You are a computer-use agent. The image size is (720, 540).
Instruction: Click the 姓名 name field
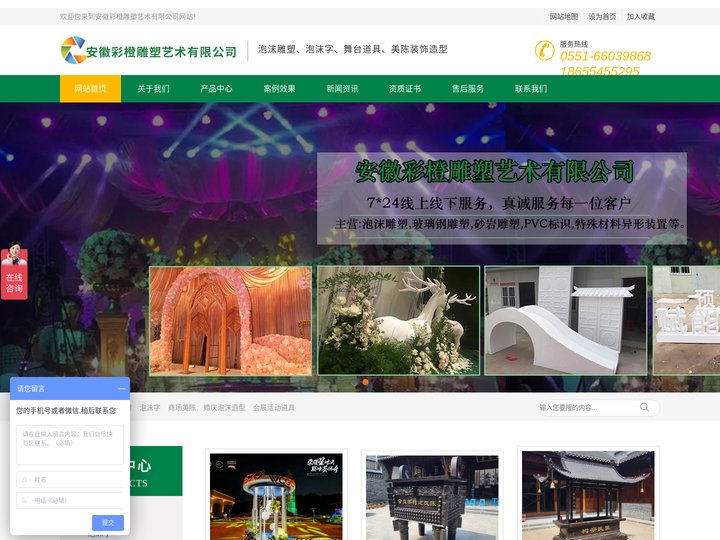pos(70,479)
